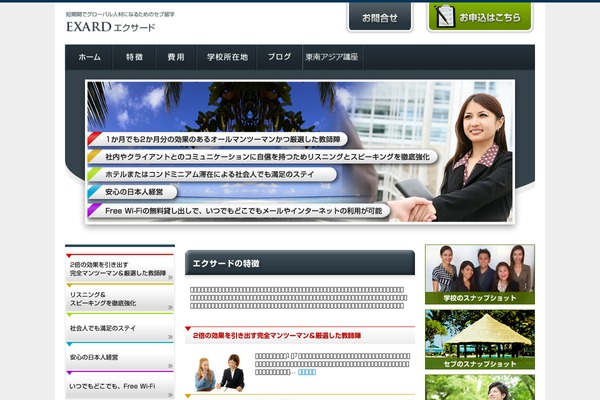Click the arrow icon on 社会人でも満足のステイ item

[x=170, y=337]
